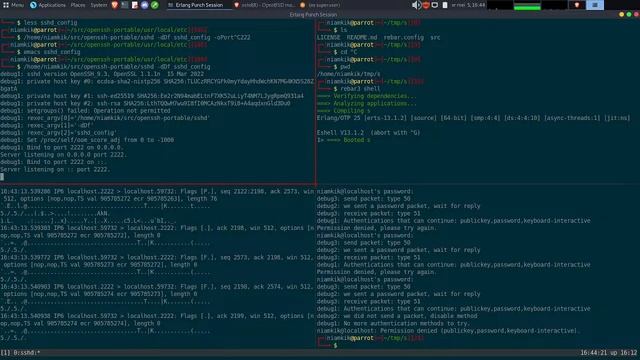
Task: Click the round blue launcher icon in the panel
Action: click(144, 5)
